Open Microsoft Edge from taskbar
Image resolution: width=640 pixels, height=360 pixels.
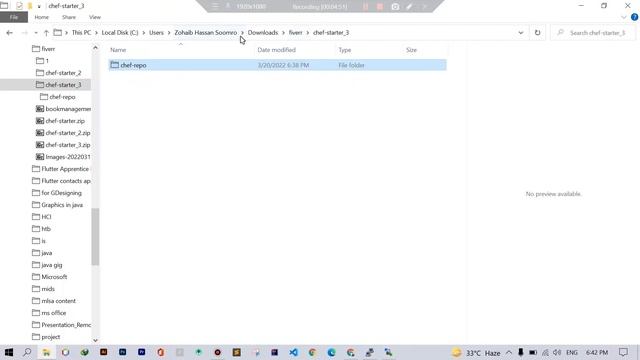(x=331, y=352)
